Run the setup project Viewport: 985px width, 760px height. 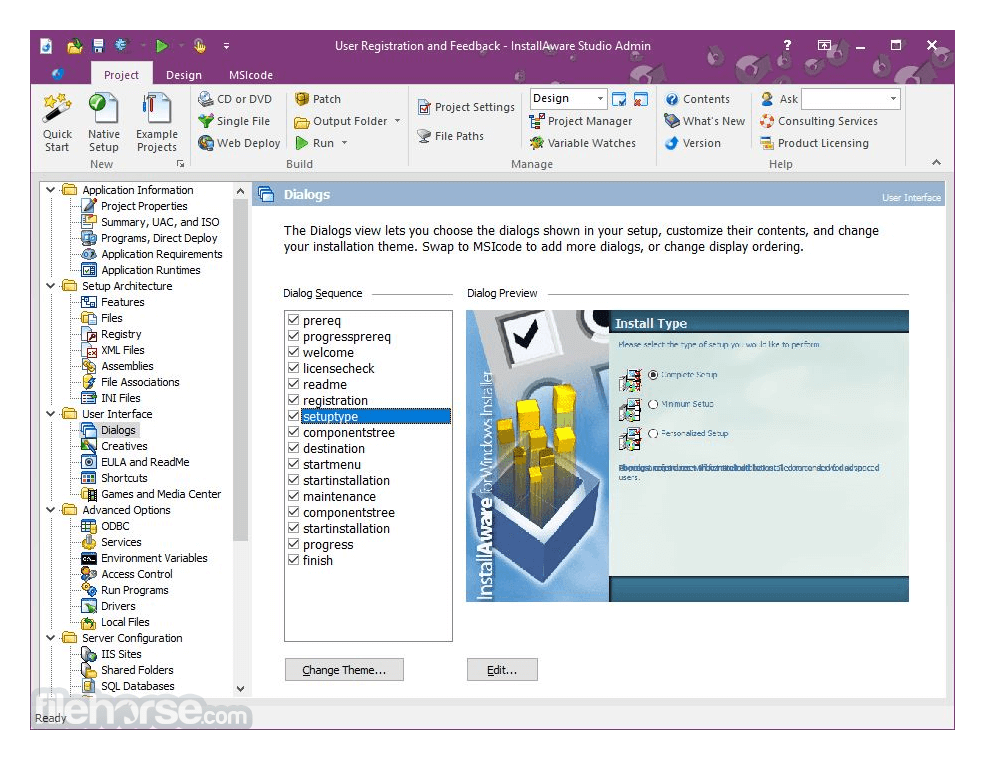(315, 143)
